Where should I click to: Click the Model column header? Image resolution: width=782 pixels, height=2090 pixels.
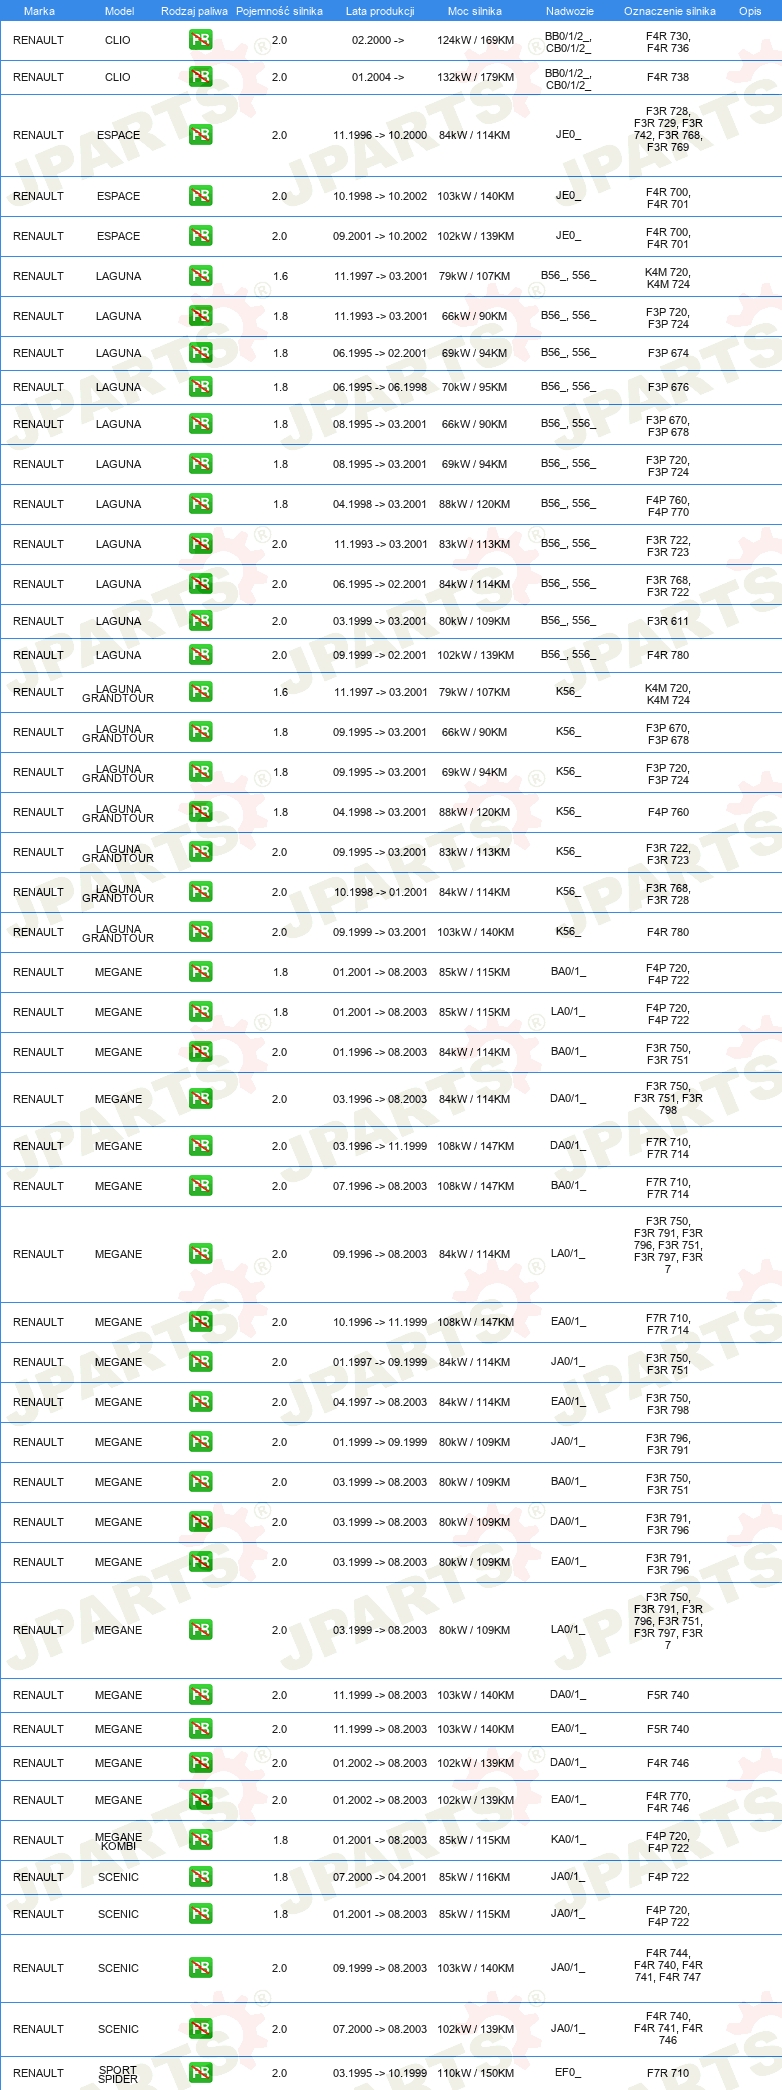click(119, 11)
